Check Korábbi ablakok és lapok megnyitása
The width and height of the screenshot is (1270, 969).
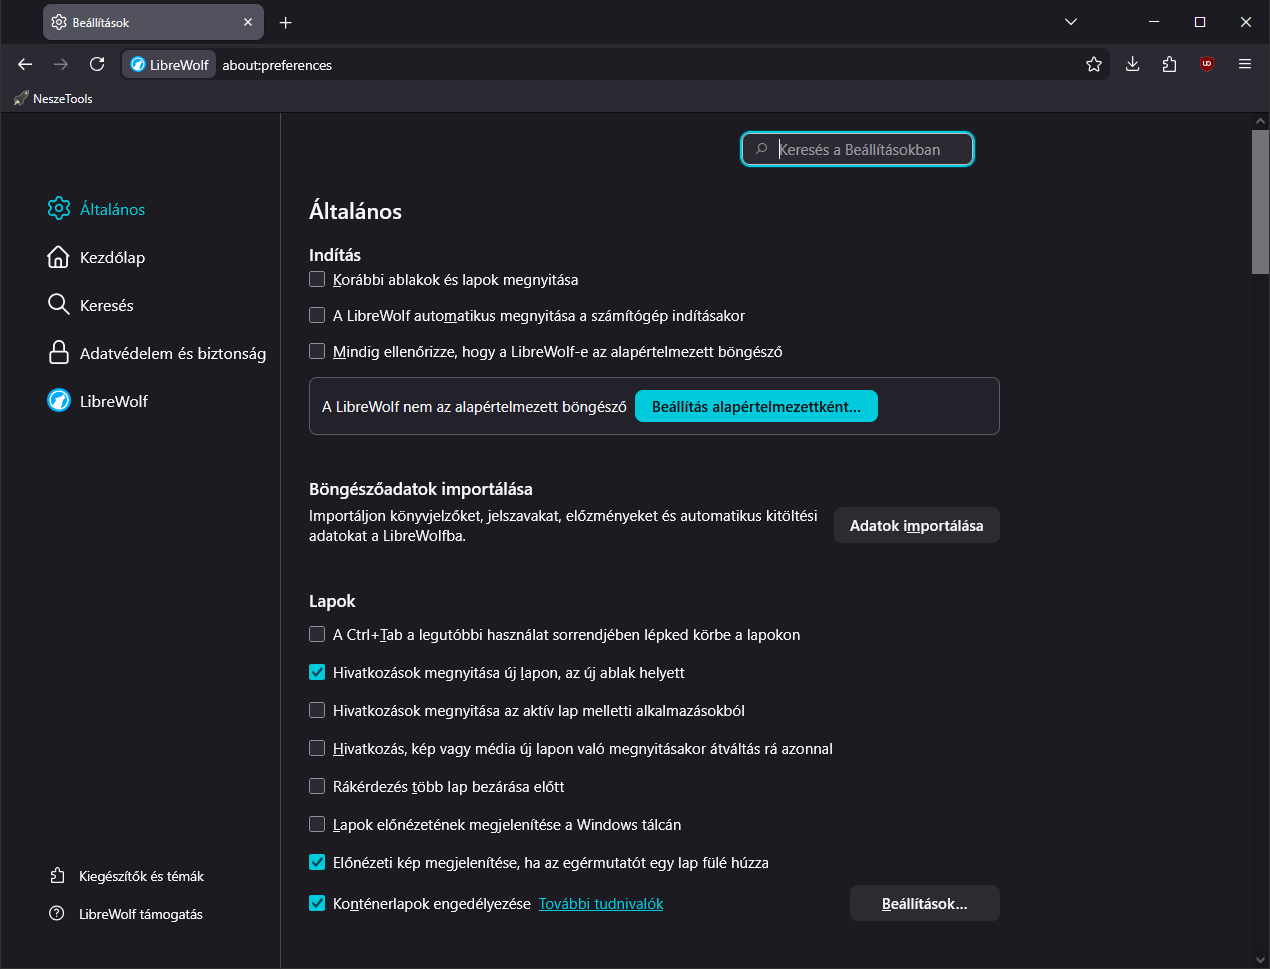(317, 279)
